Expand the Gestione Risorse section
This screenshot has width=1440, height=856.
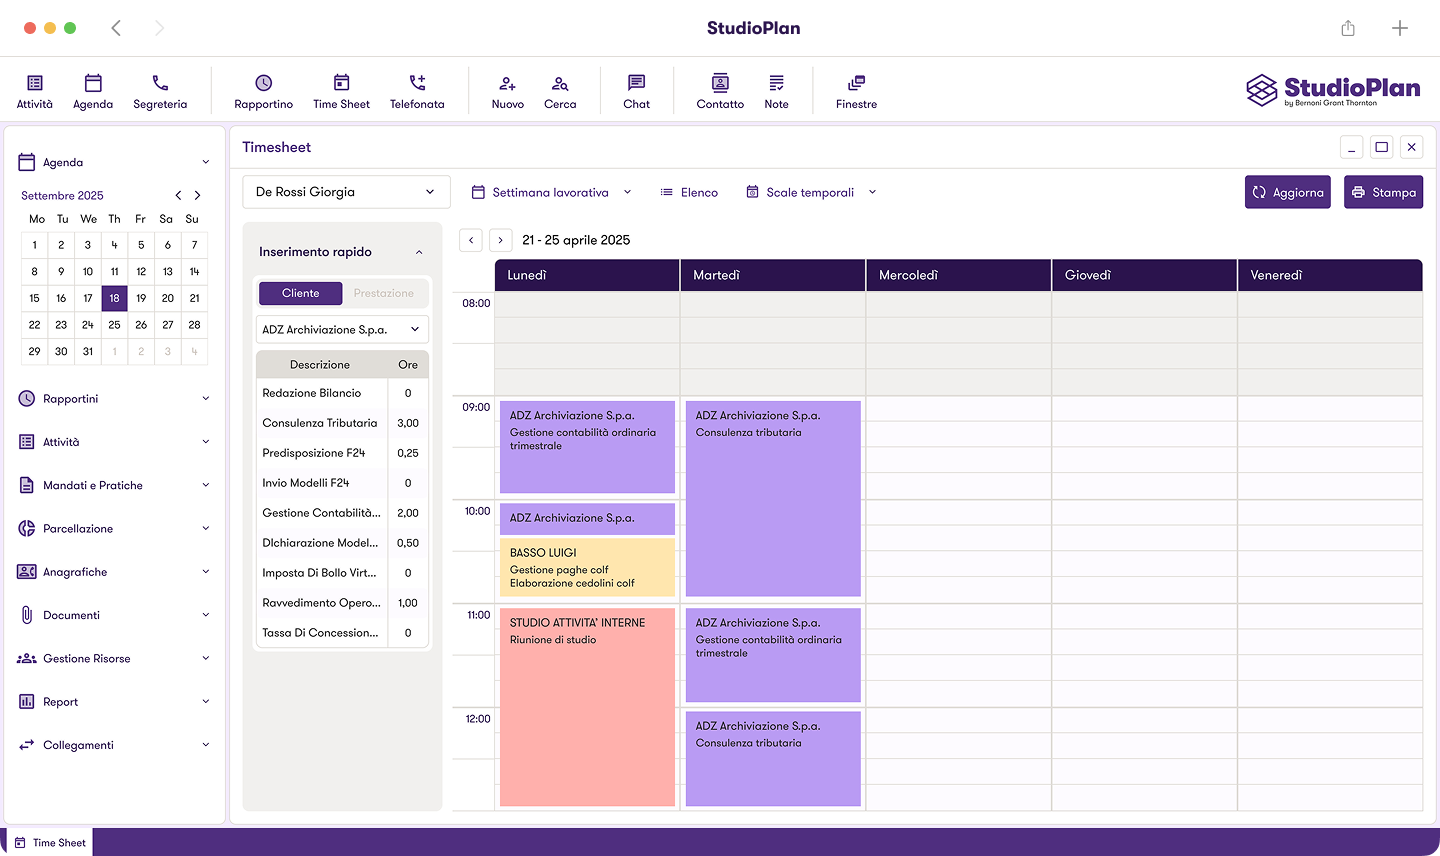[x=115, y=658]
